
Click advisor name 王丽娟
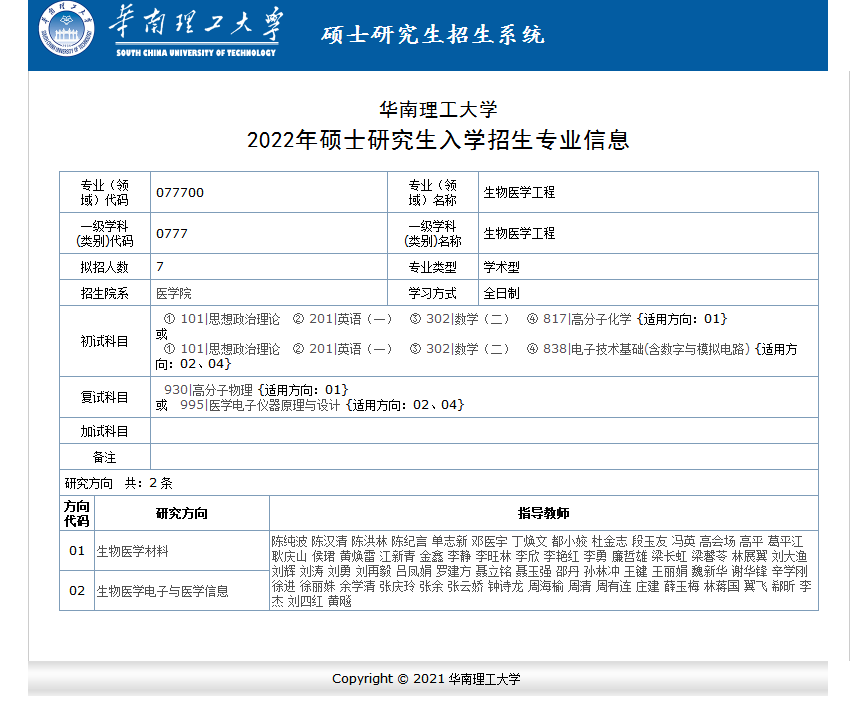click(x=669, y=571)
